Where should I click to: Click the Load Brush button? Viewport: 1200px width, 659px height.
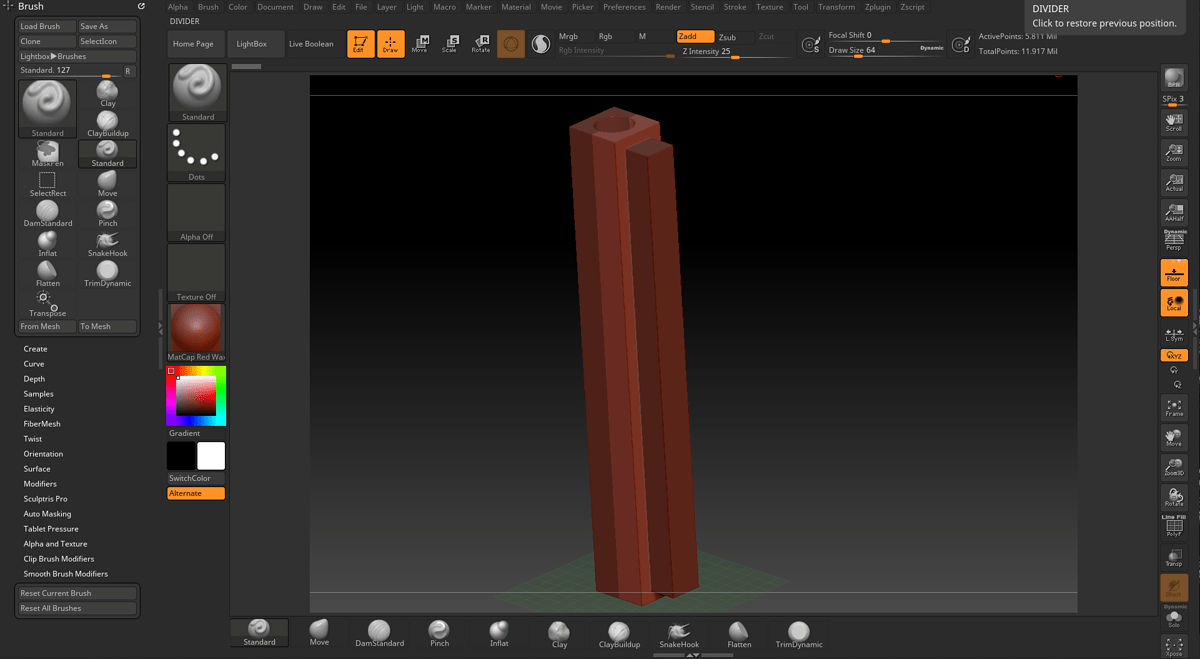46,26
